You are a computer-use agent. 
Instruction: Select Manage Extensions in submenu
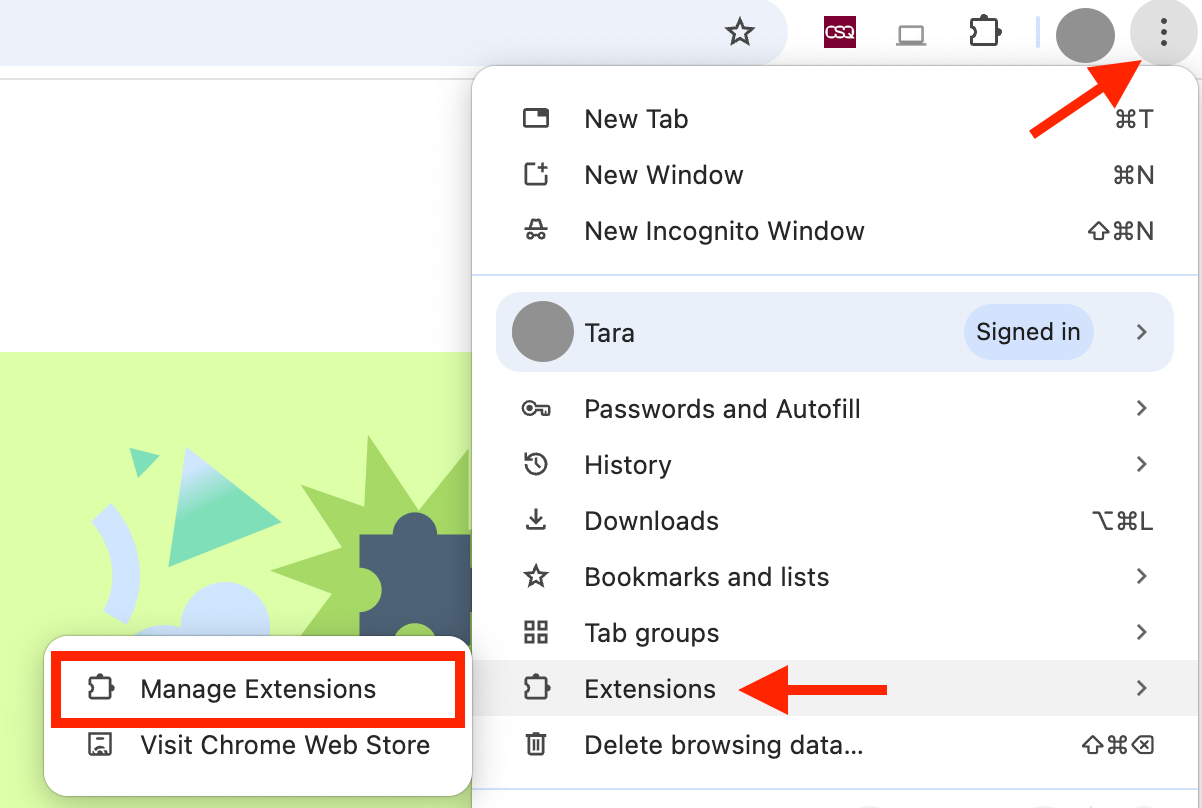[x=258, y=689]
